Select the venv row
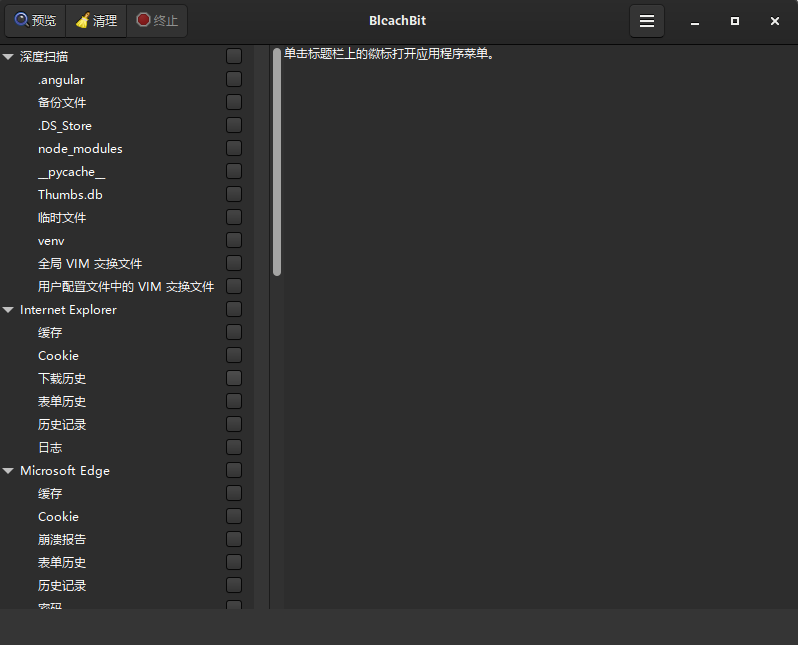The height and width of the screenshot is (645, 798). (x=127, y=240)
